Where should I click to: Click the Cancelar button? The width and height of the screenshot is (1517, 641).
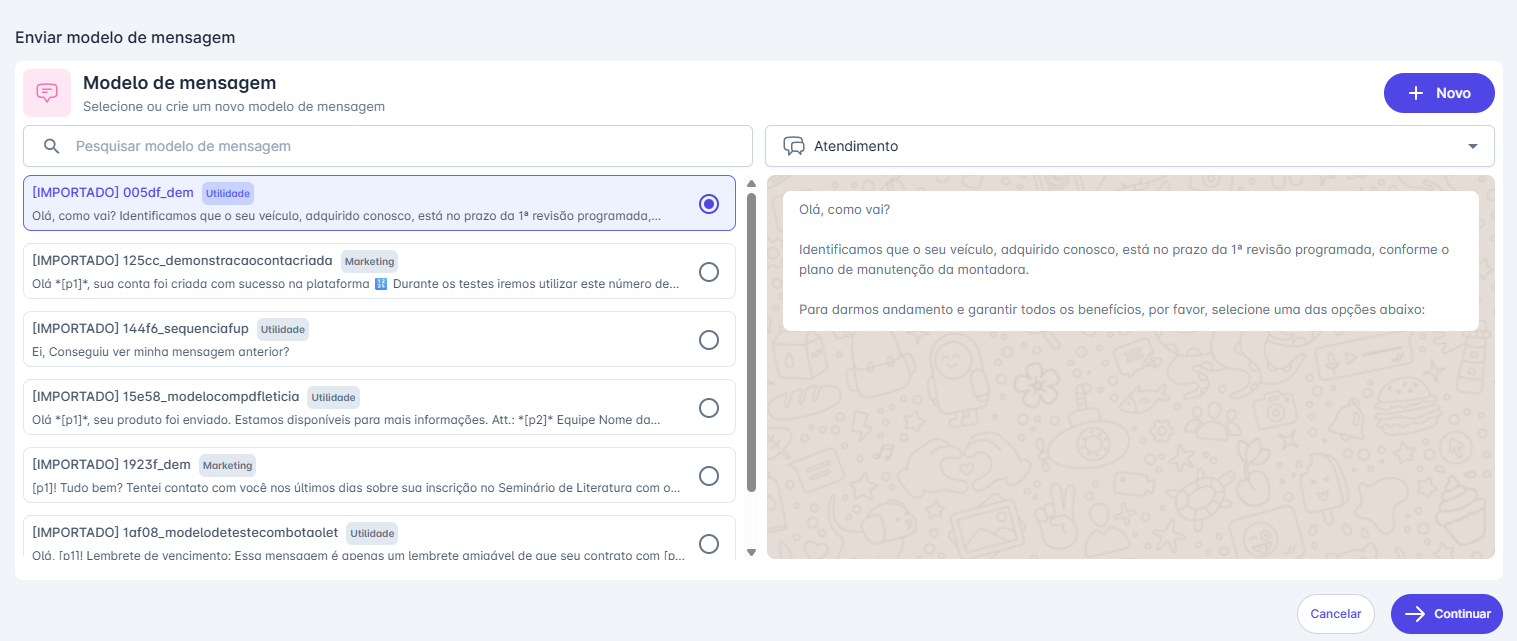1335,614
